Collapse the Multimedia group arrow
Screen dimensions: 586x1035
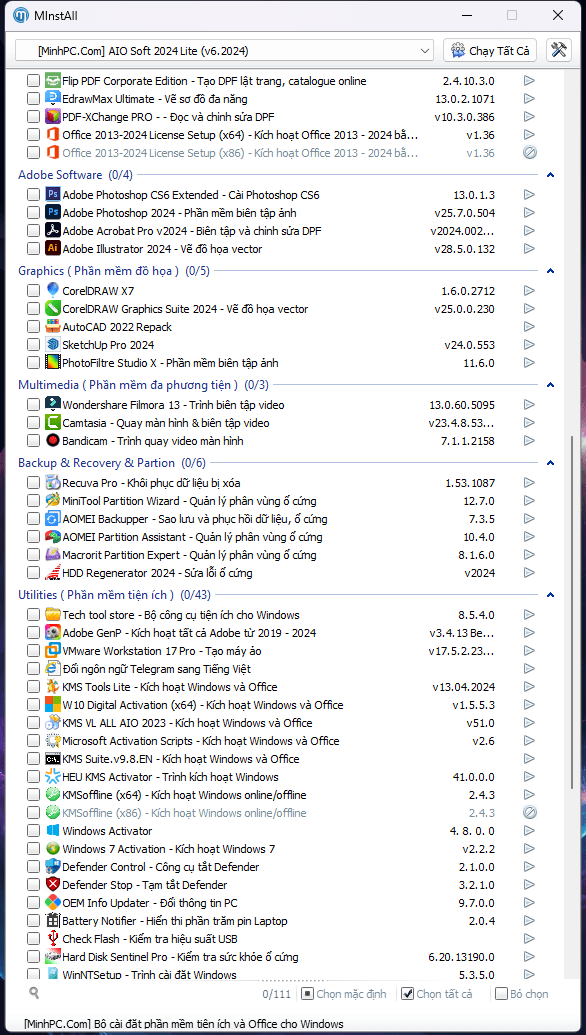tap(550, 385)
